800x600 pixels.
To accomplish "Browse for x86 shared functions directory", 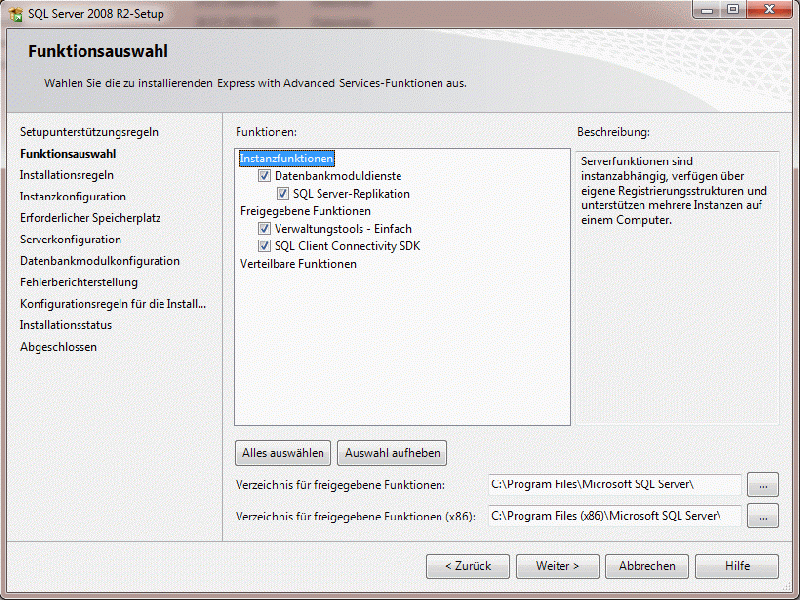I will [x=763, y=516].
